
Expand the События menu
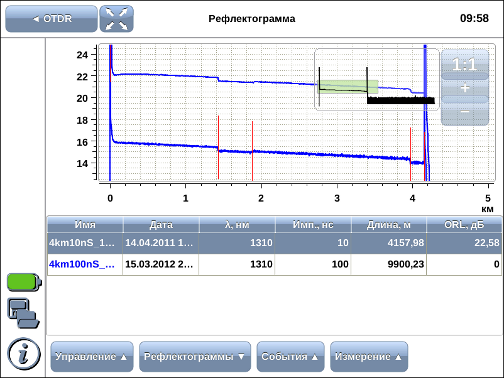[x=290, y=356]
